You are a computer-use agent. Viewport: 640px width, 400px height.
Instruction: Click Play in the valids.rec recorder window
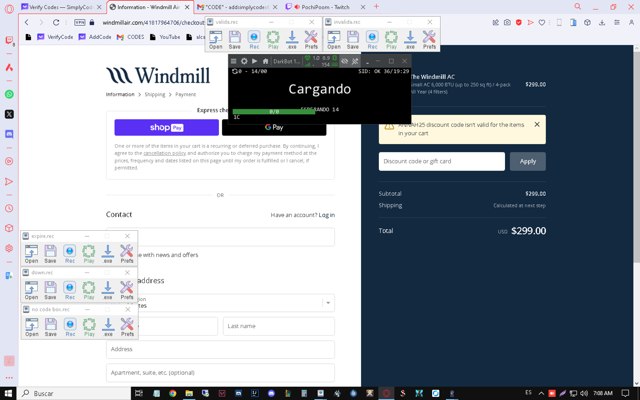coord(273,40)
